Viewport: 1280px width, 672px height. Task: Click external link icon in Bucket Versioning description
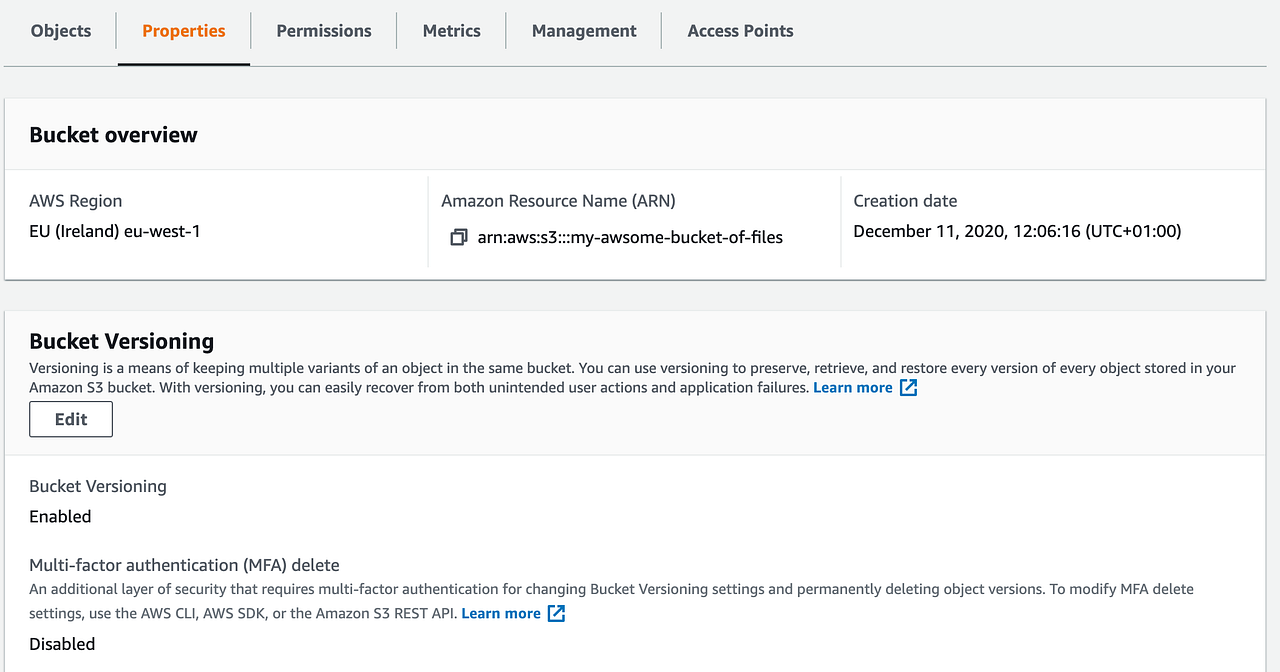908,388
